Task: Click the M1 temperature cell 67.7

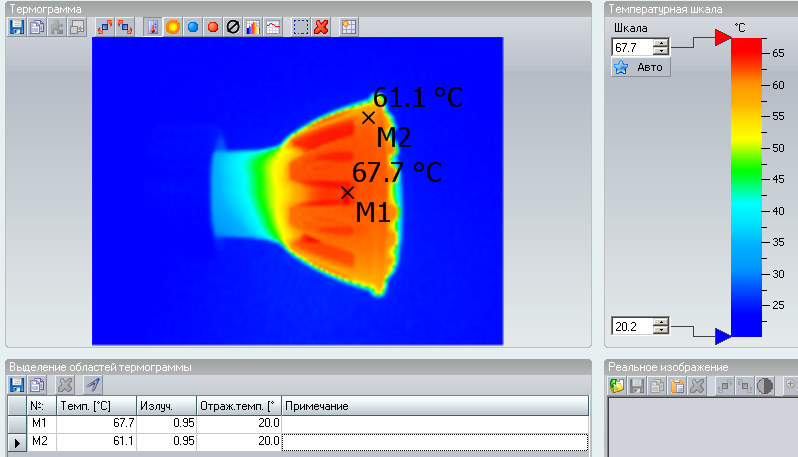Action: 96,423
